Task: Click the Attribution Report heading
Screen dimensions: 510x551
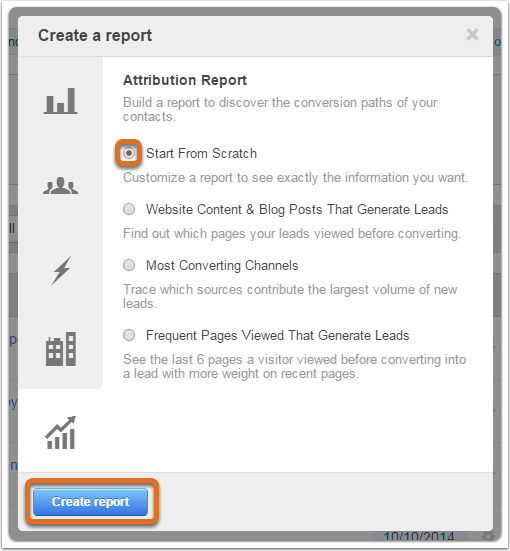Action: point(185,80)
